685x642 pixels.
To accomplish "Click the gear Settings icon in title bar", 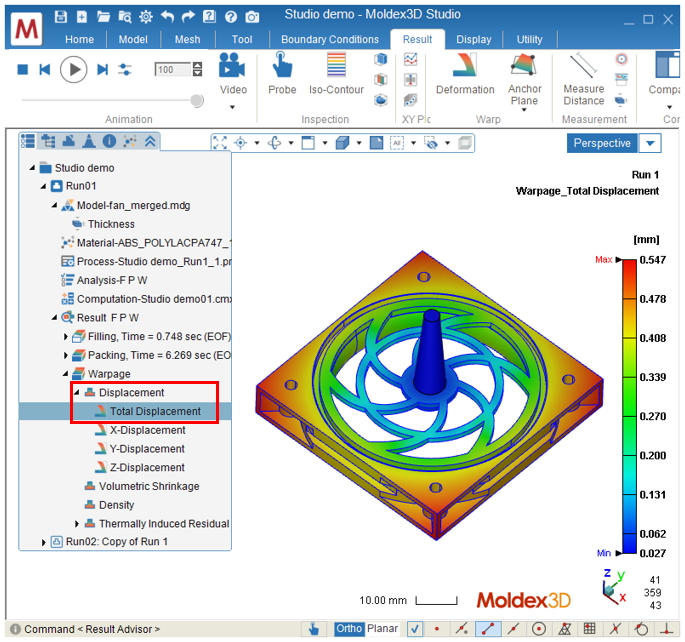I will coord(146,17).
